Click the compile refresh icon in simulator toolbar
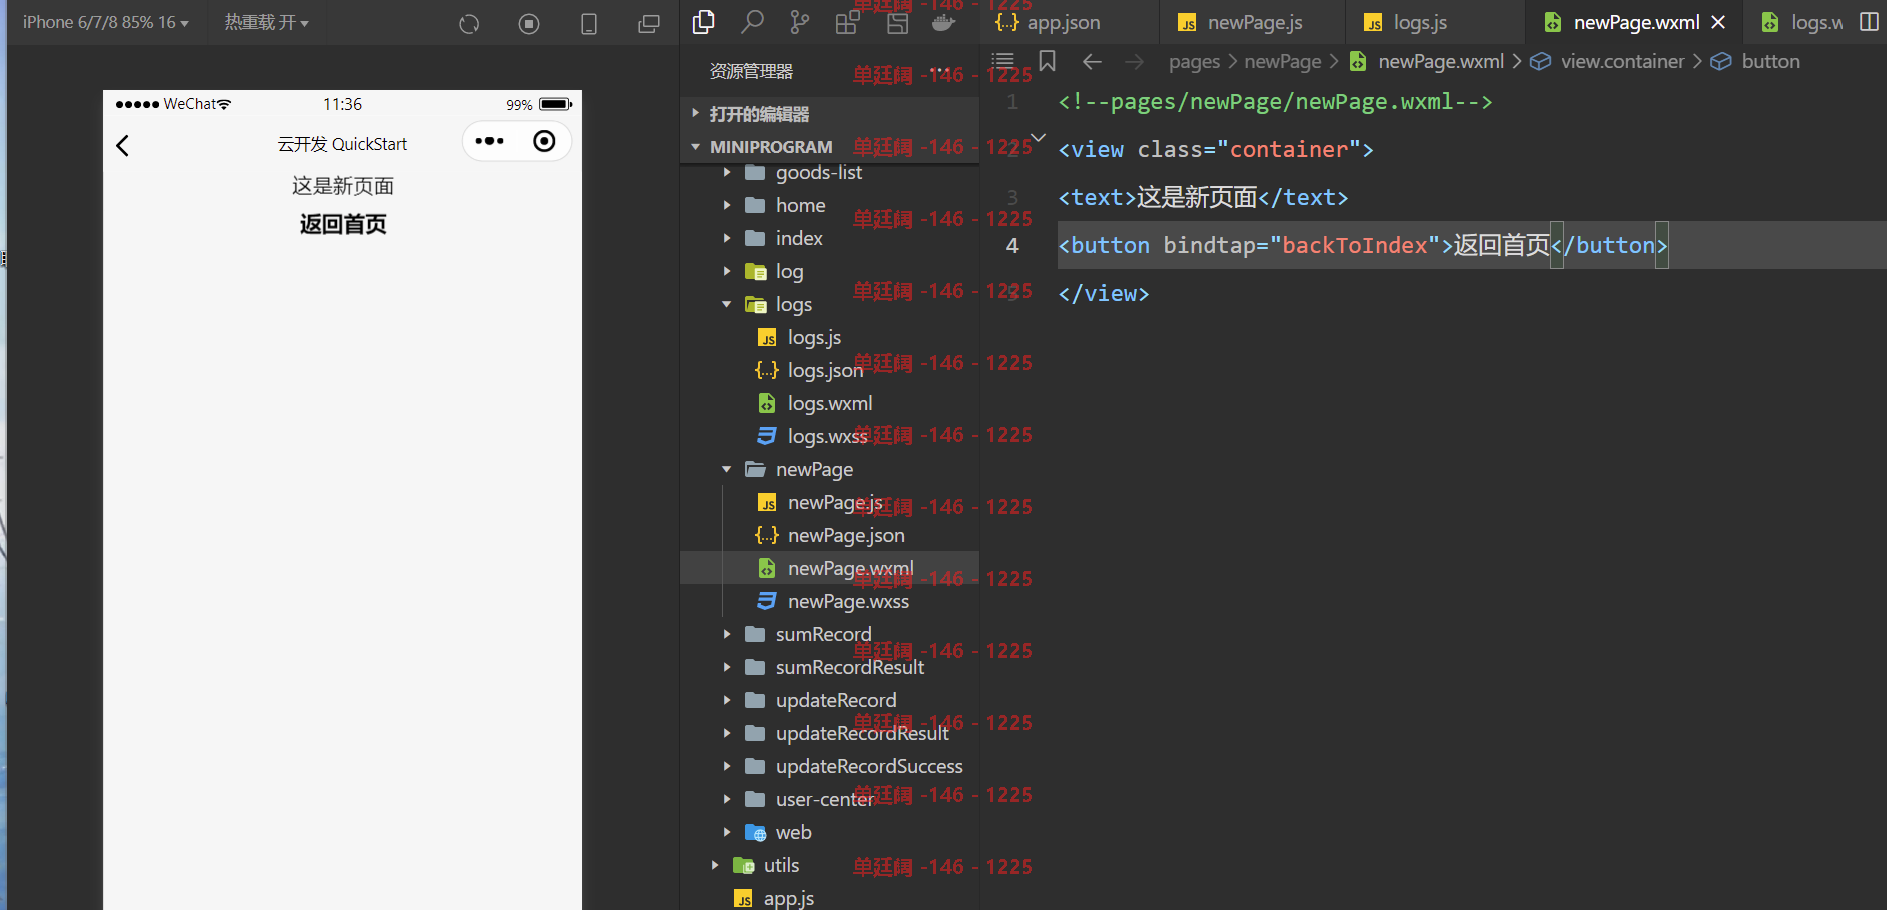 click(469, 24)
